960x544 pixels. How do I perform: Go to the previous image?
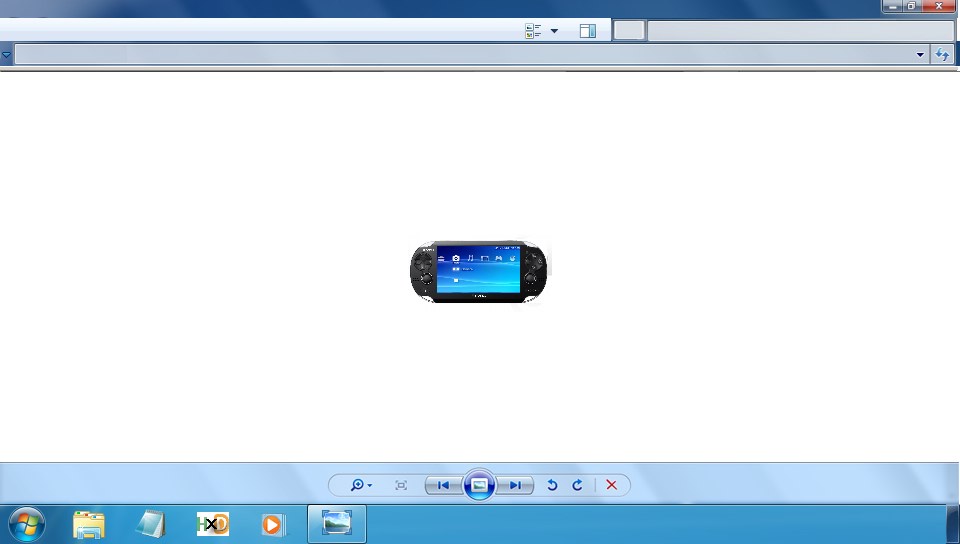444,485
